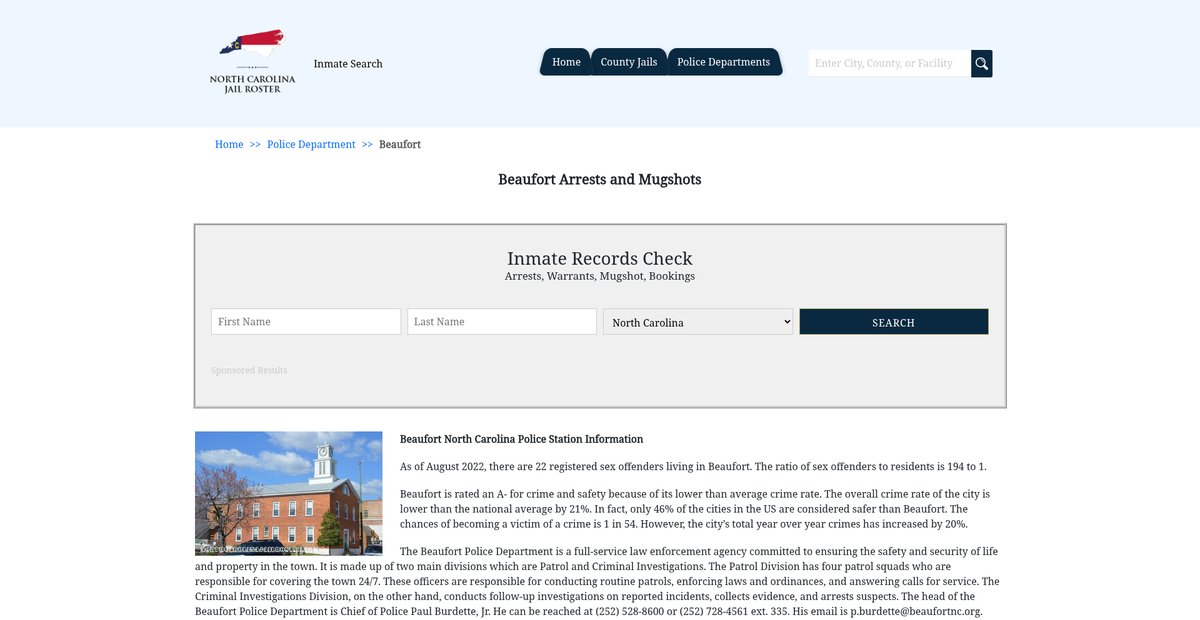Click the Inmate Search text beside the logo
This screenshot has width=1200, height=620.
[348, 64]
